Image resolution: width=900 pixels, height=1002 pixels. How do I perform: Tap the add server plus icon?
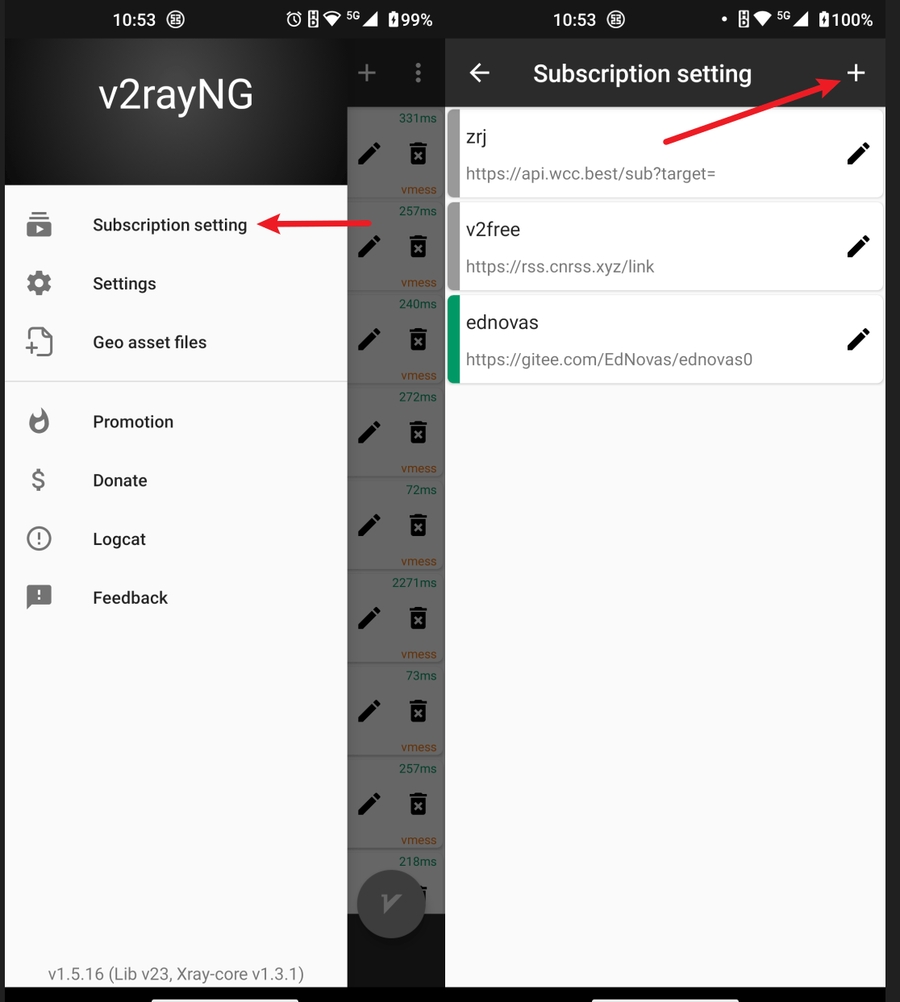coord(367,73)
